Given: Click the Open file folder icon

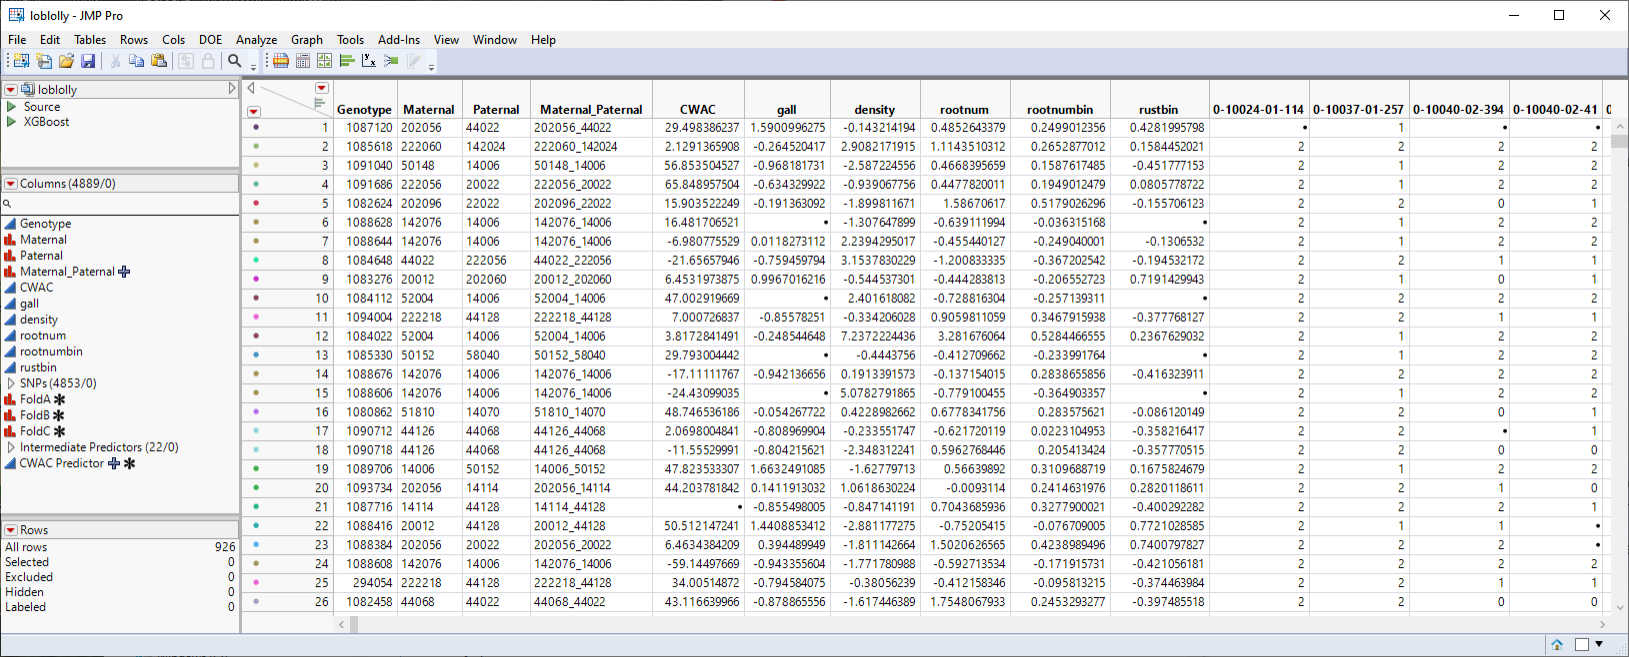Looking at the screenshot, I should click(x=66, y=61).
